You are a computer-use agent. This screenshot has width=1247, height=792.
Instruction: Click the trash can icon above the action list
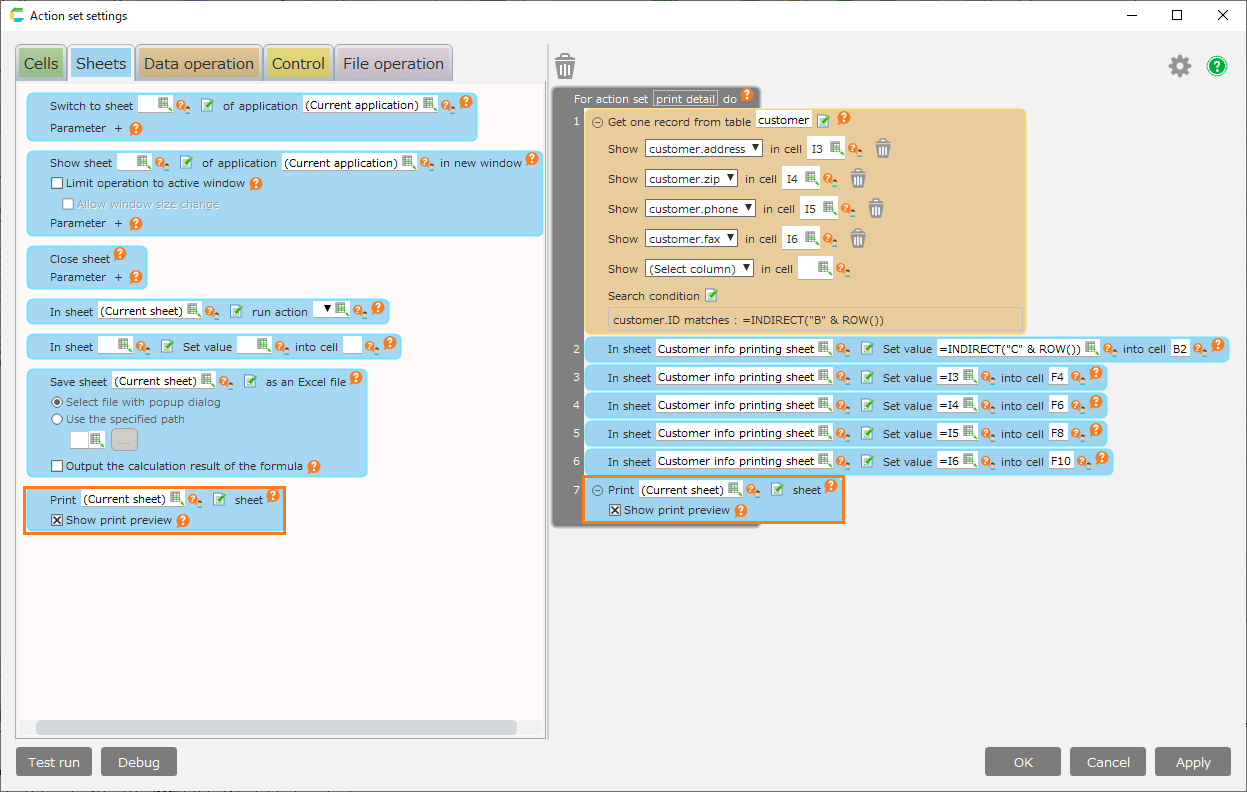565,67
